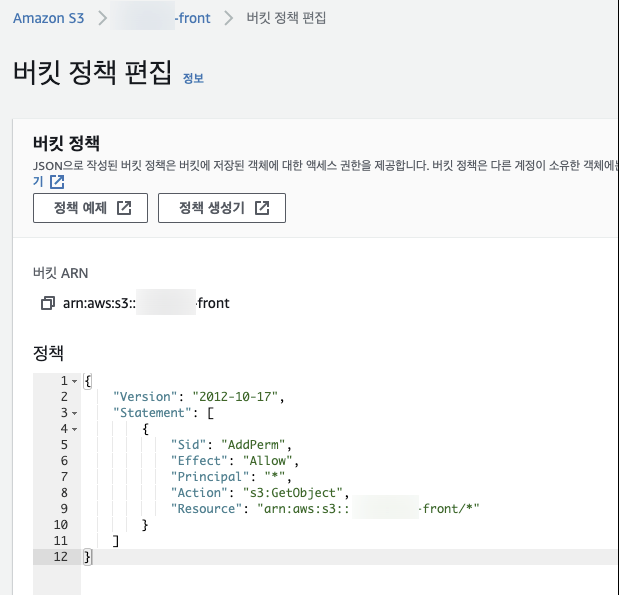Launch the 정책 생성기 button label
619x595 pixels.
pyautogui.click(x=211, y=208)
